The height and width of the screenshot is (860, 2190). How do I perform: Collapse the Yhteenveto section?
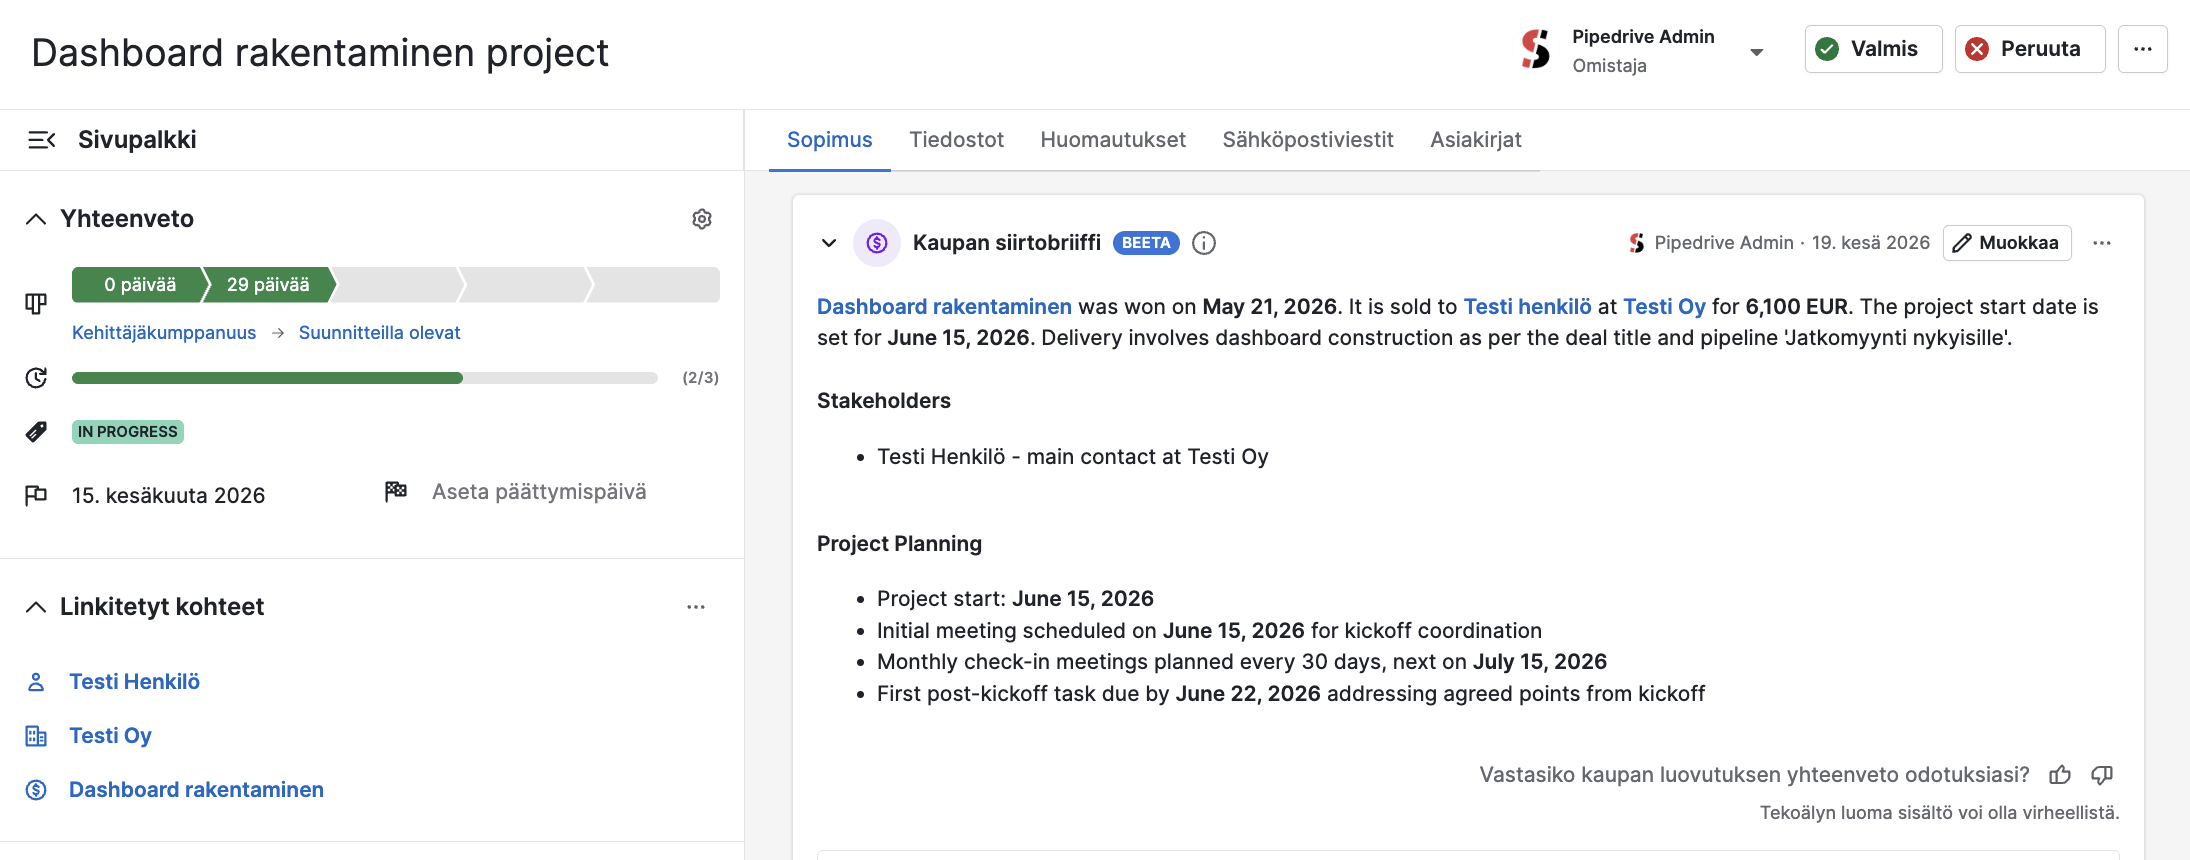(36, 219)
